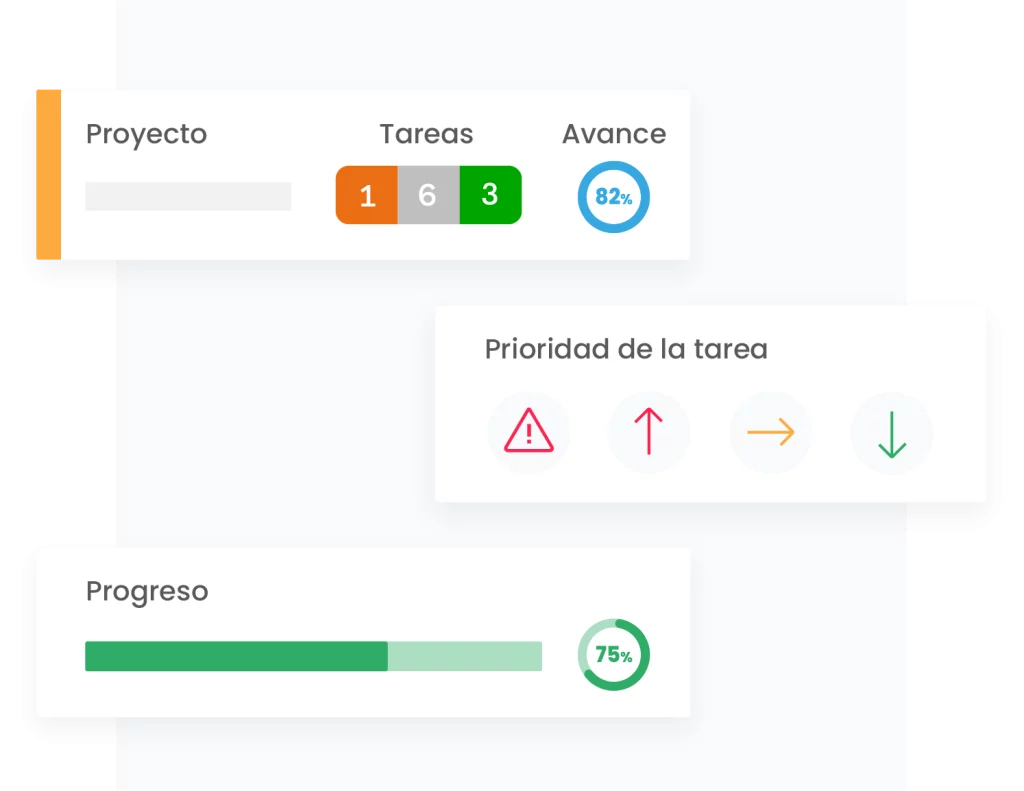1024x791 pixels.
Task: Click the Proyecto column heading
Action: click(x=146, y=135)
